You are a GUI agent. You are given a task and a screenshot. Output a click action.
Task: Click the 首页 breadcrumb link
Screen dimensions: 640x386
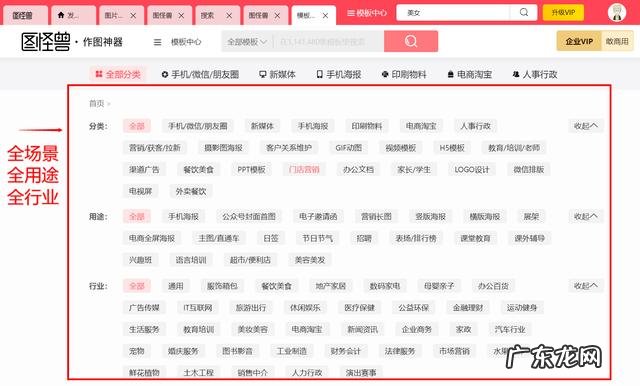click(97, 104)
